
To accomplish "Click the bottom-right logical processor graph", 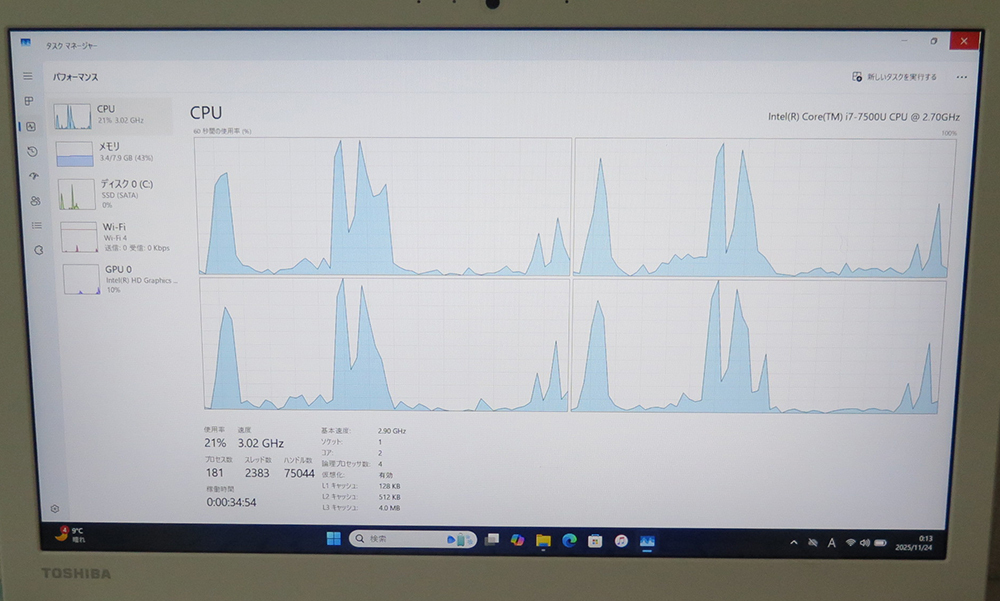I will (758, 346).
